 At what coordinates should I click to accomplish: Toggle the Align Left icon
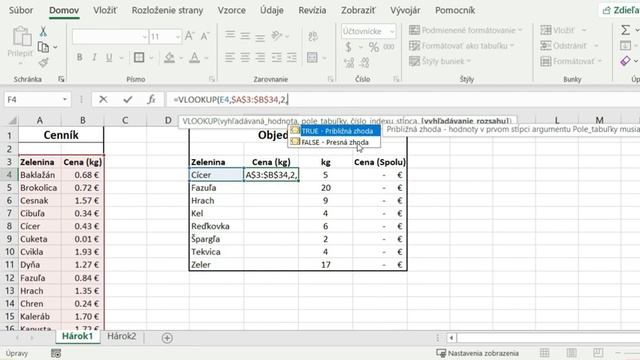click(230, 58)
